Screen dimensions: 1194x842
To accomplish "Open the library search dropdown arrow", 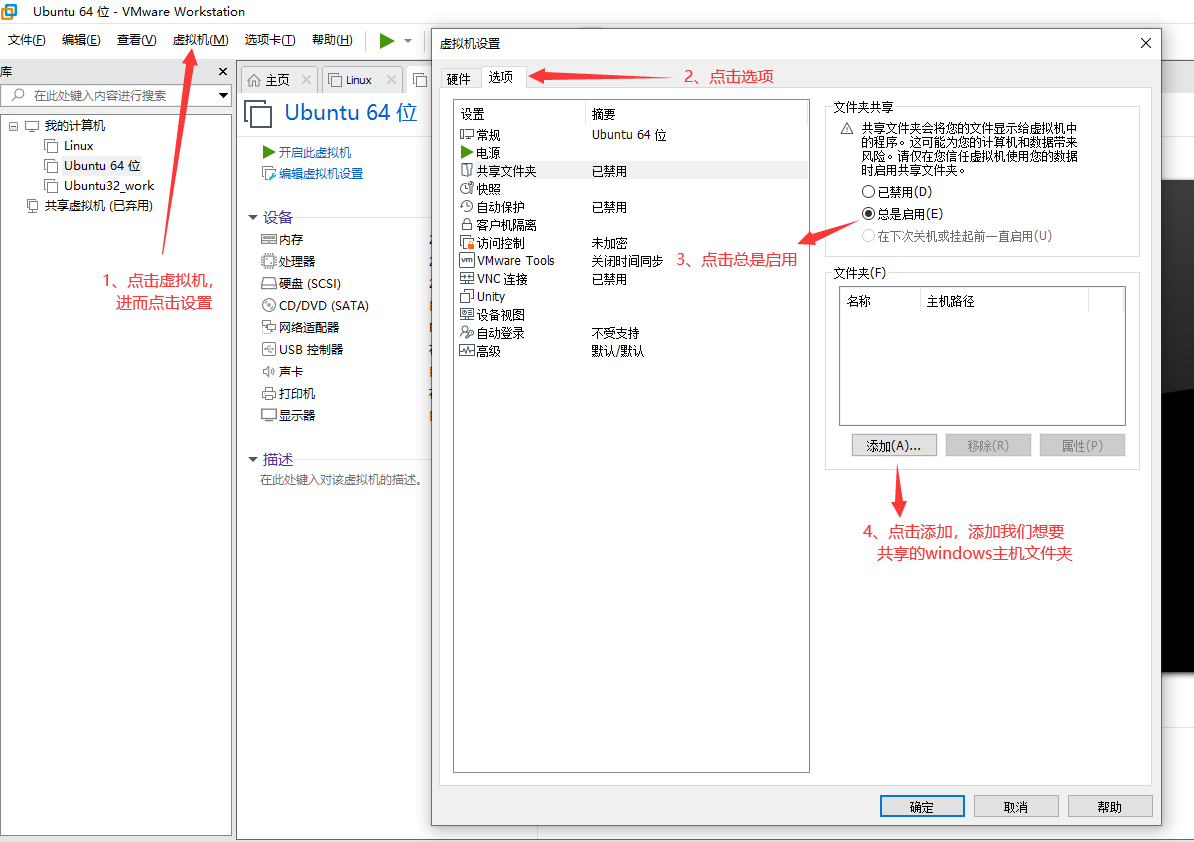I will pyautogui.click(x=223, y=95).
